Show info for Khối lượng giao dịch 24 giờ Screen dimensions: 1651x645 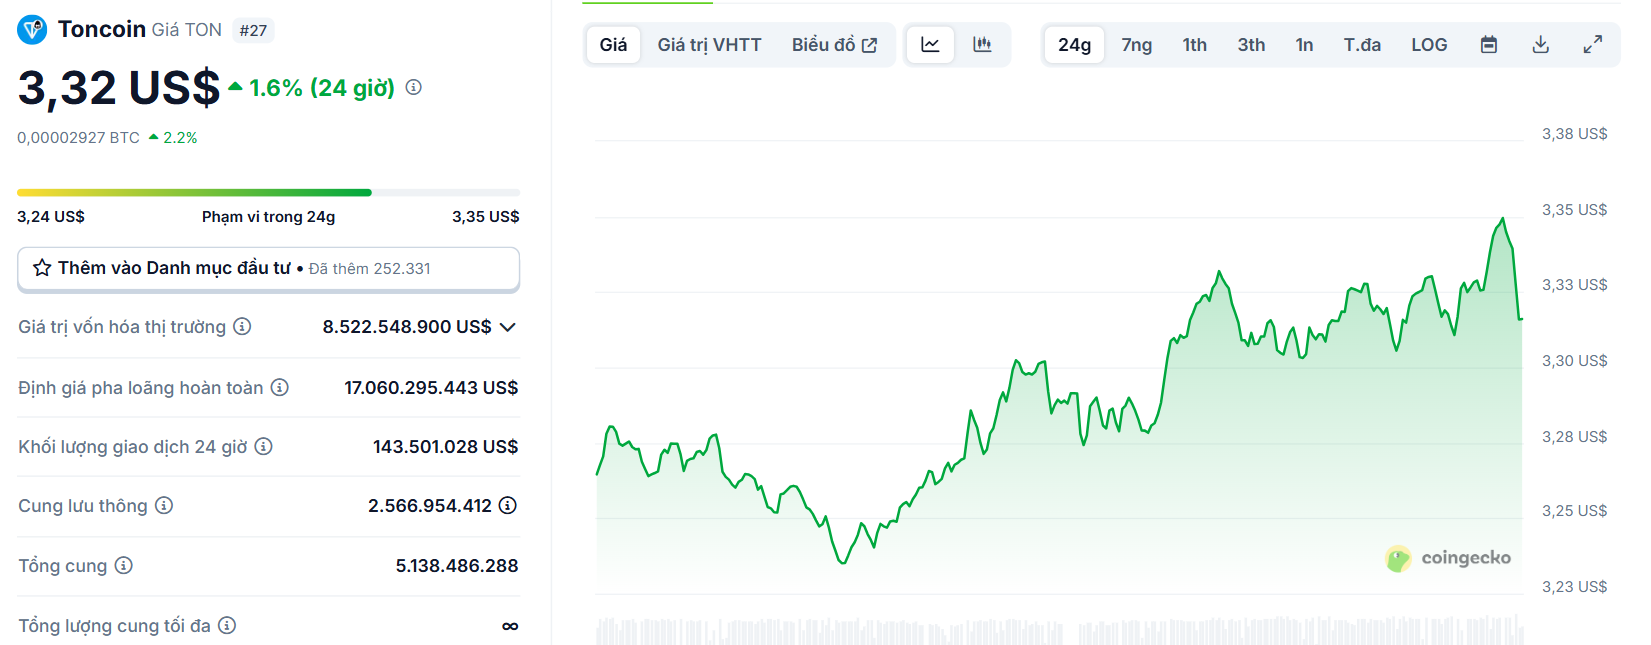click(x=263, y=446)
